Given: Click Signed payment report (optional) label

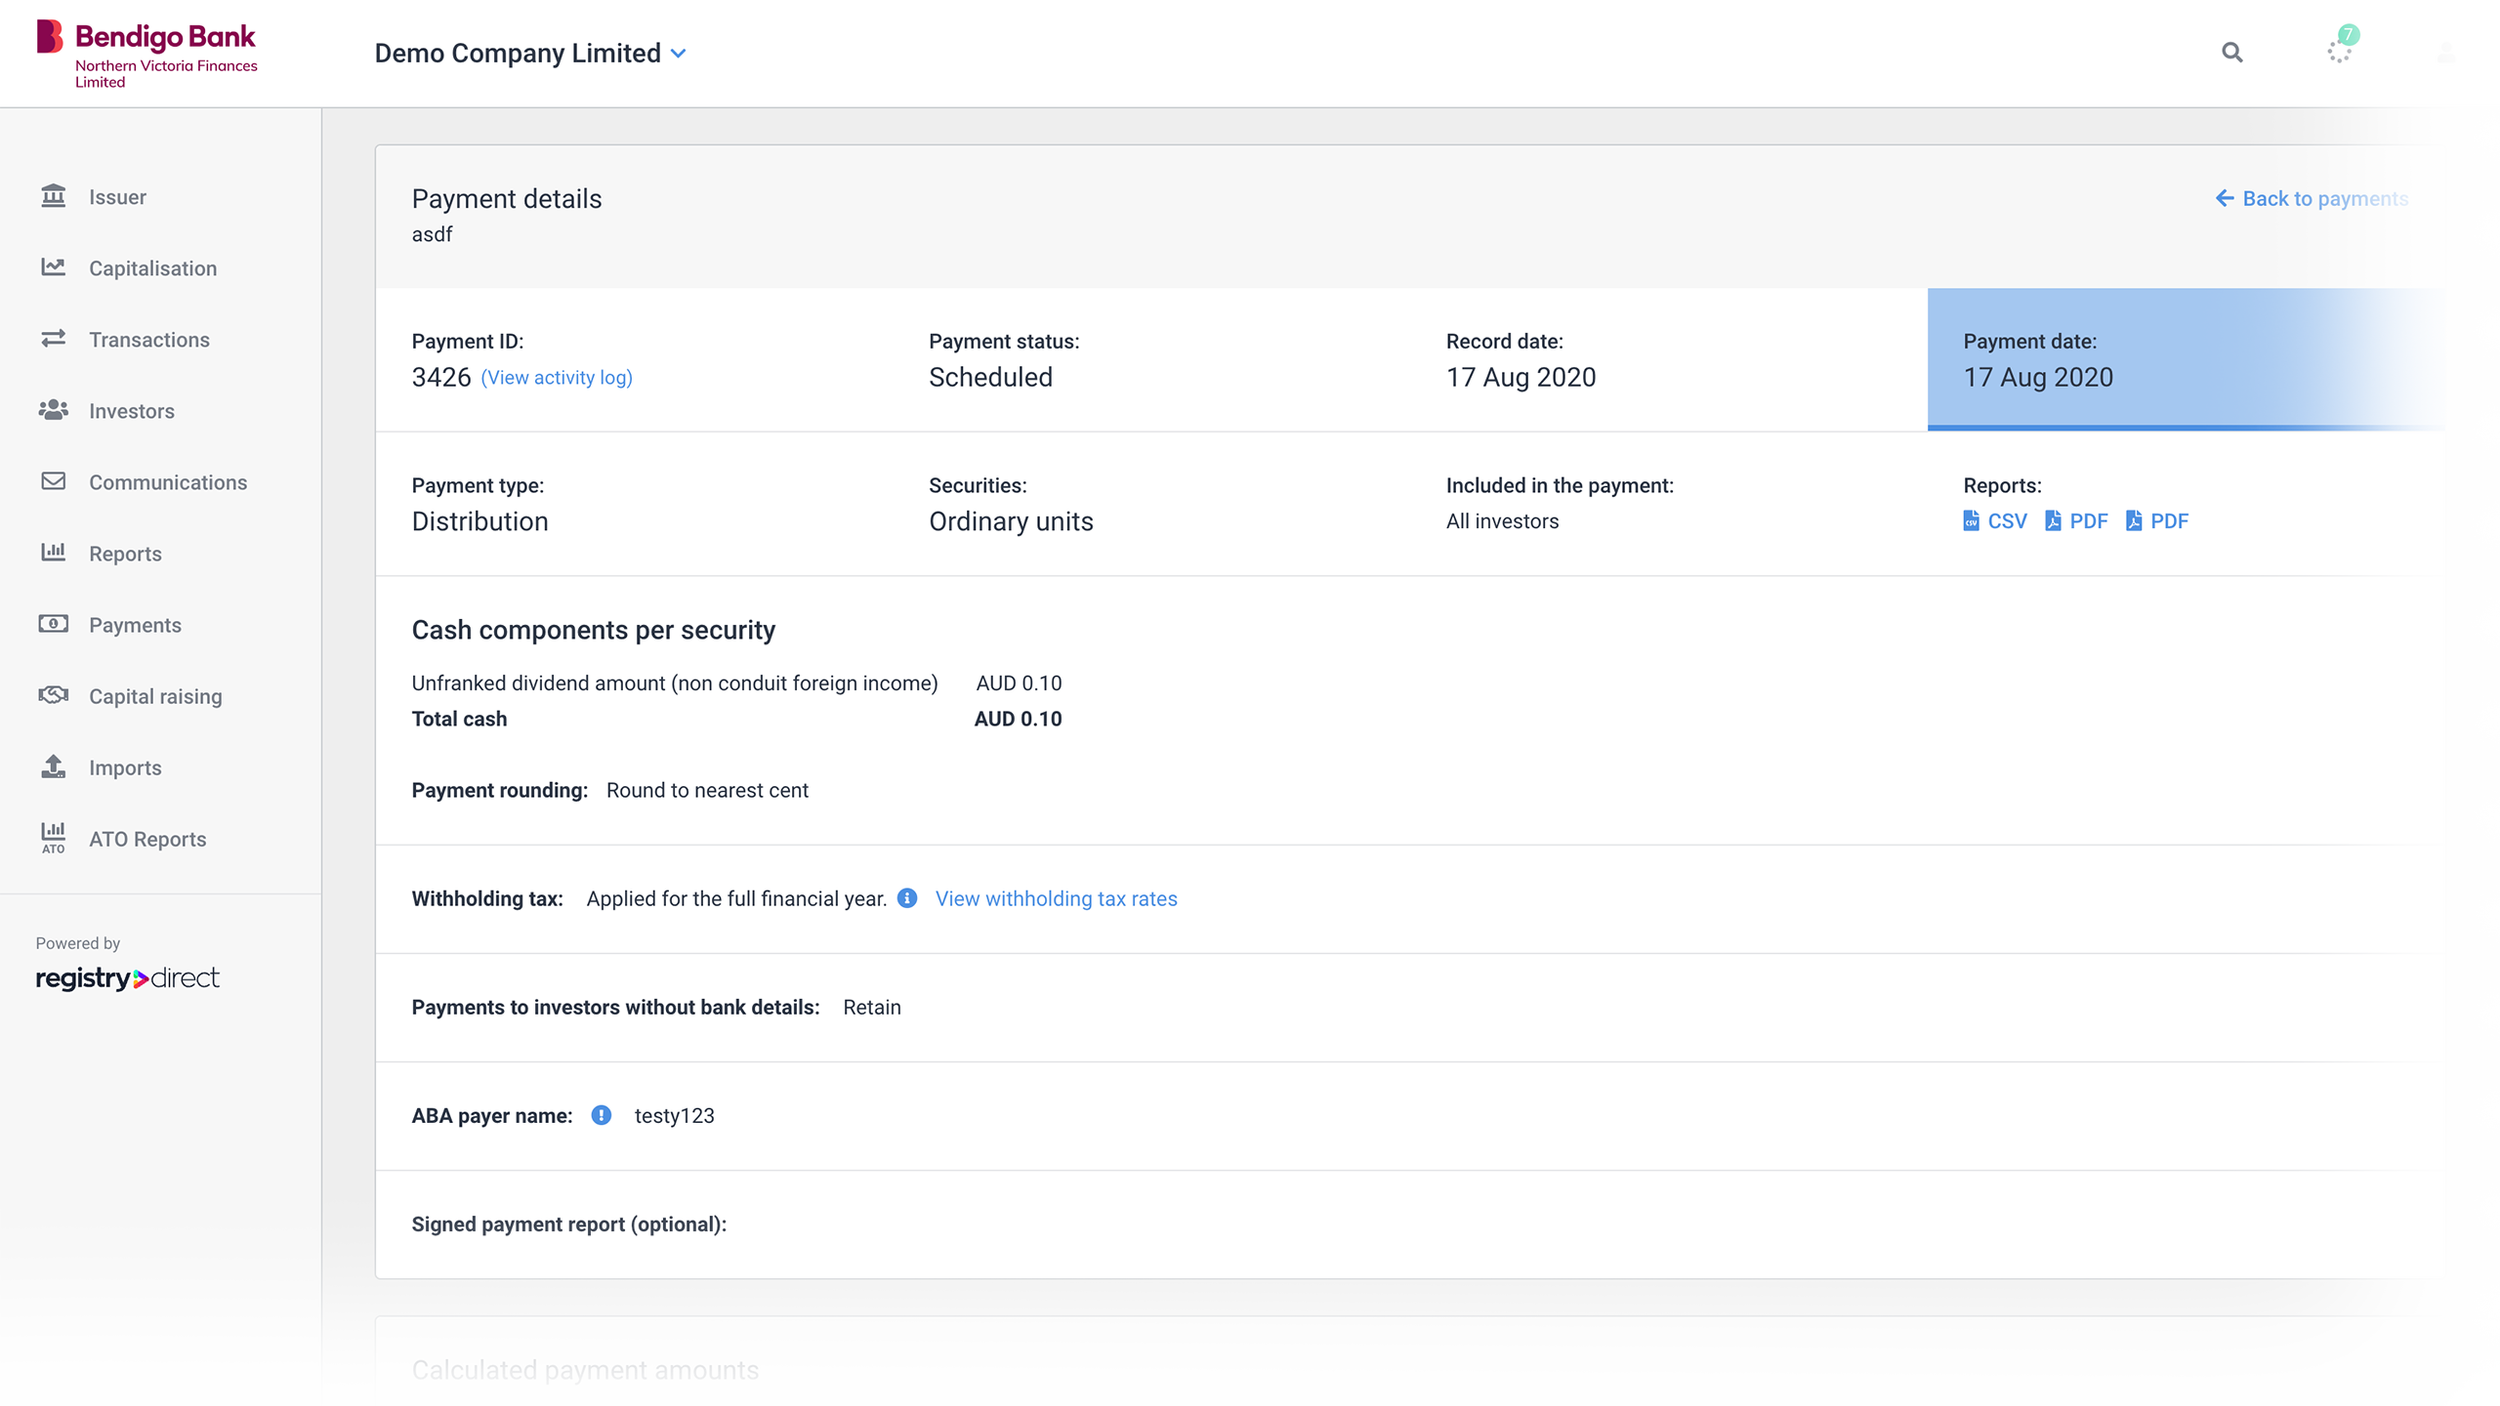Looking at the screenshot, I should [569, 1224].
